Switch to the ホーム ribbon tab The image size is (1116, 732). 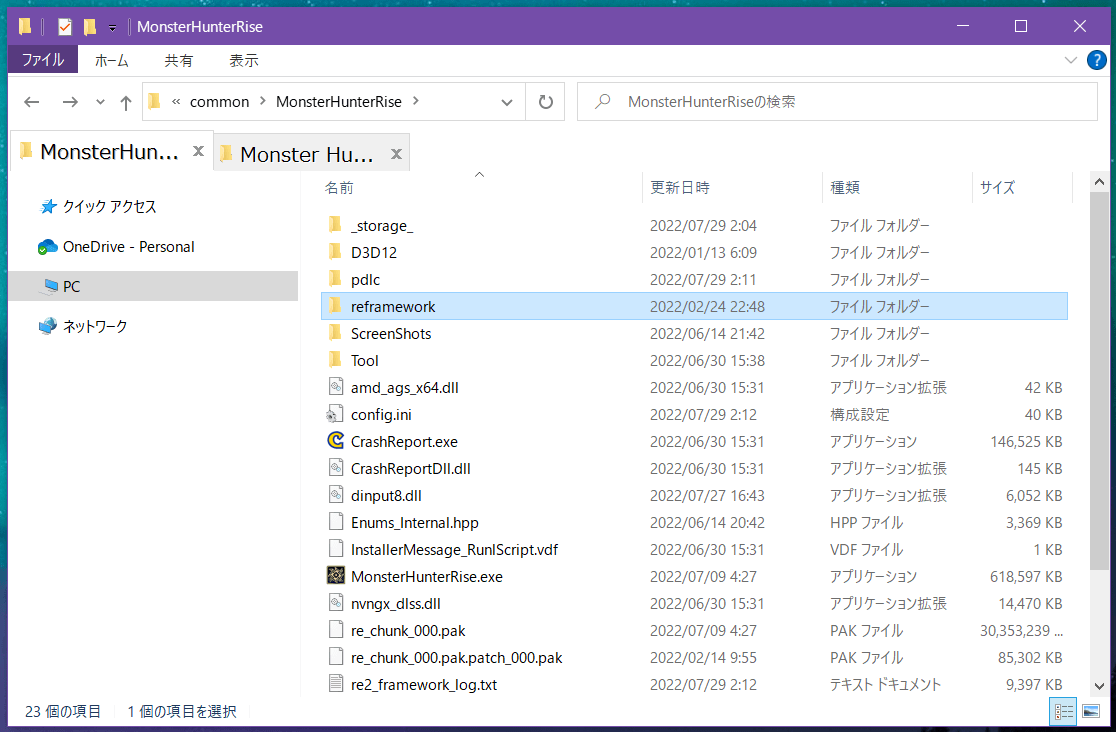point(112,61)
